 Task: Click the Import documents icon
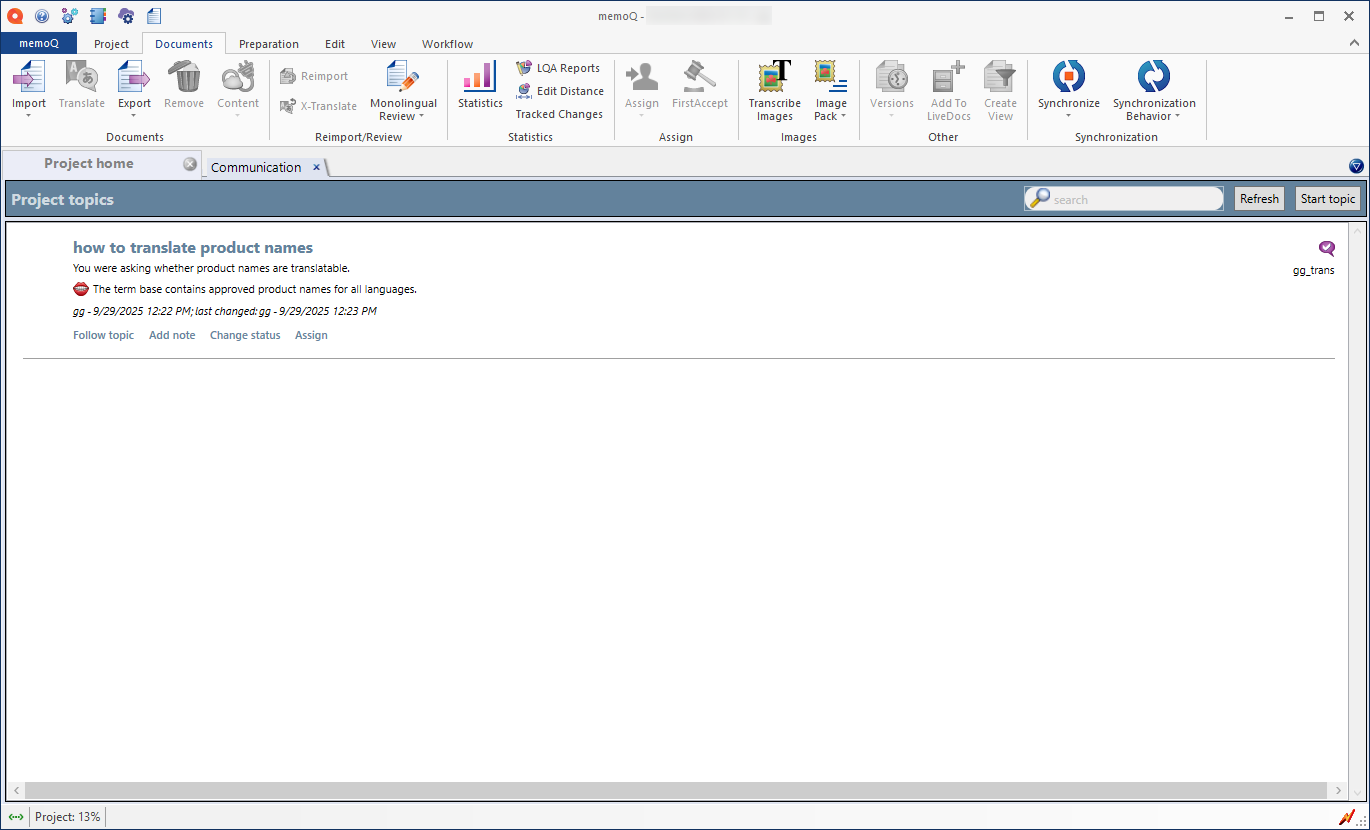29,77
